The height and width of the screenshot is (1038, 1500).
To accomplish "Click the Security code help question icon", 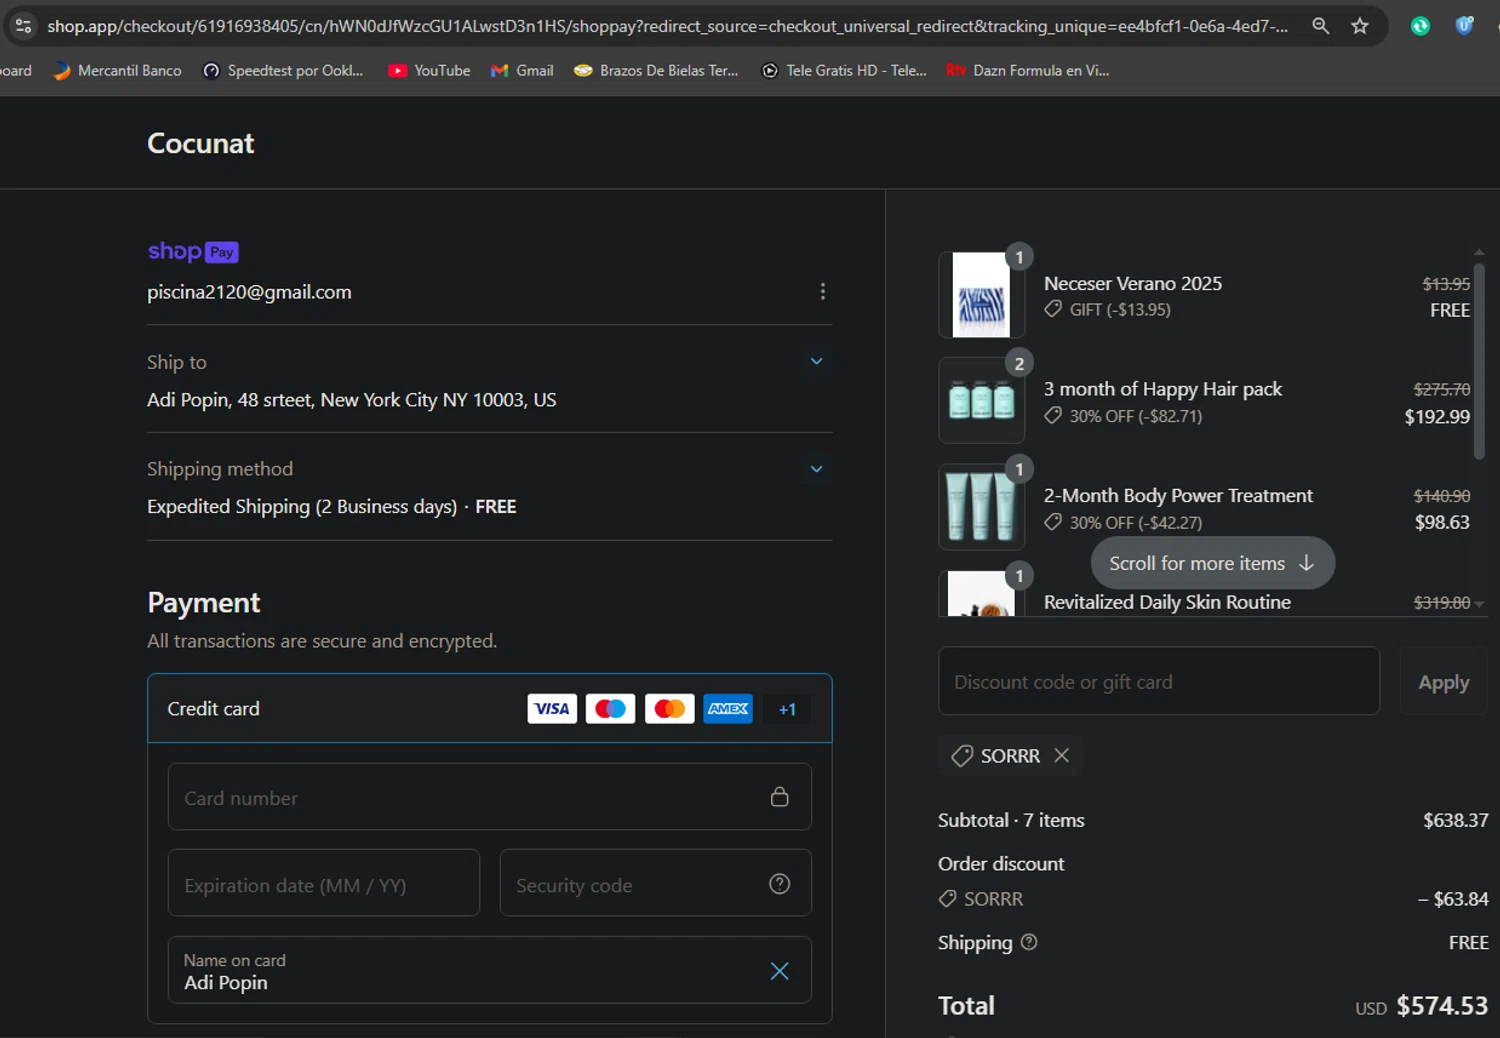I will coord(779,883).
